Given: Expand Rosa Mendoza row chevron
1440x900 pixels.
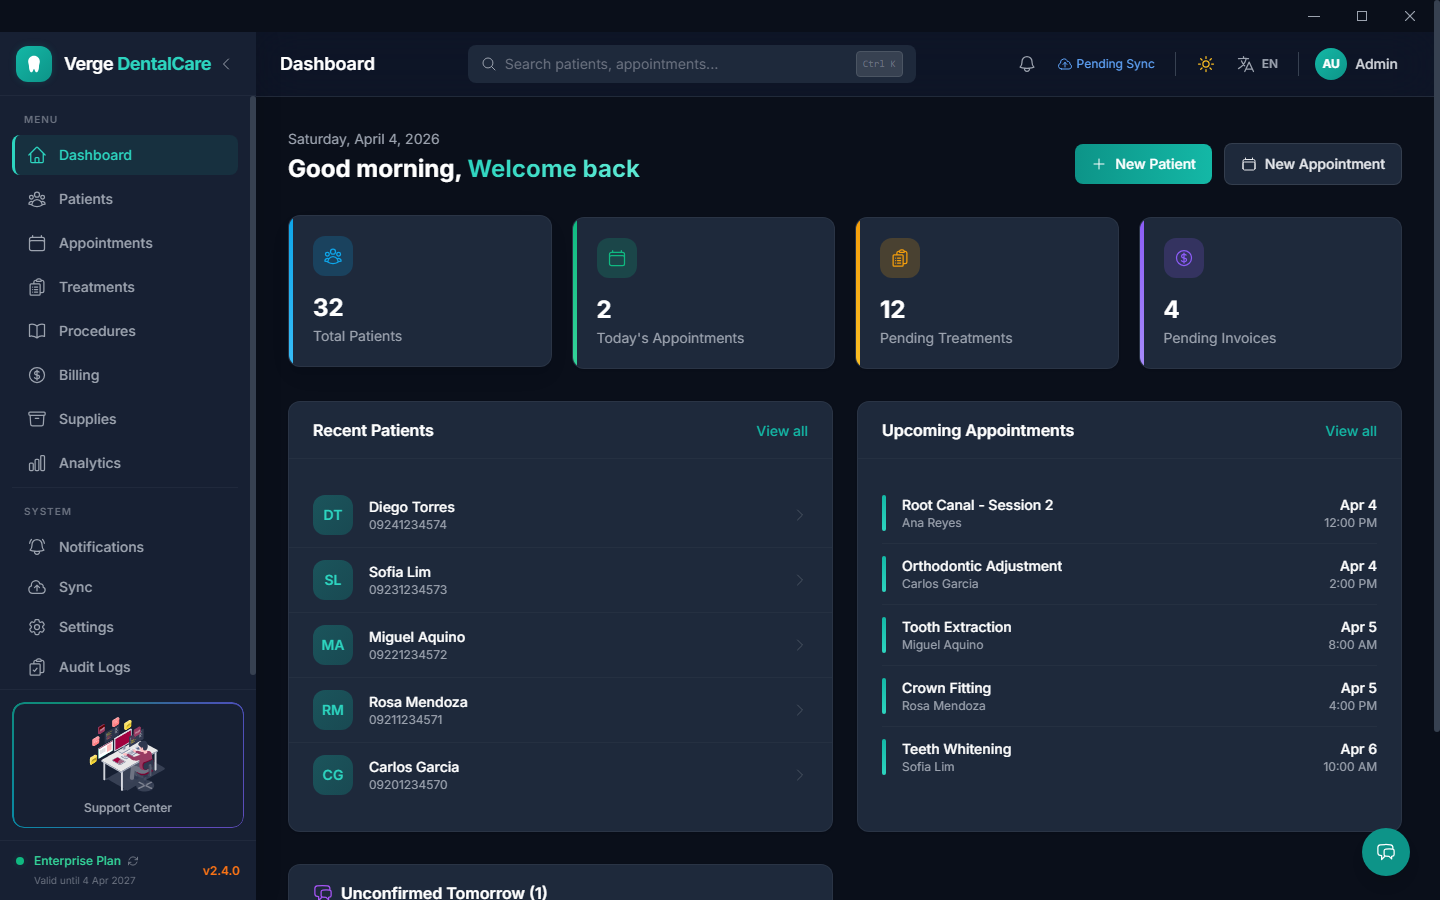Looking at the screenshot, I should pyautogui.click(x=800, y=710).
